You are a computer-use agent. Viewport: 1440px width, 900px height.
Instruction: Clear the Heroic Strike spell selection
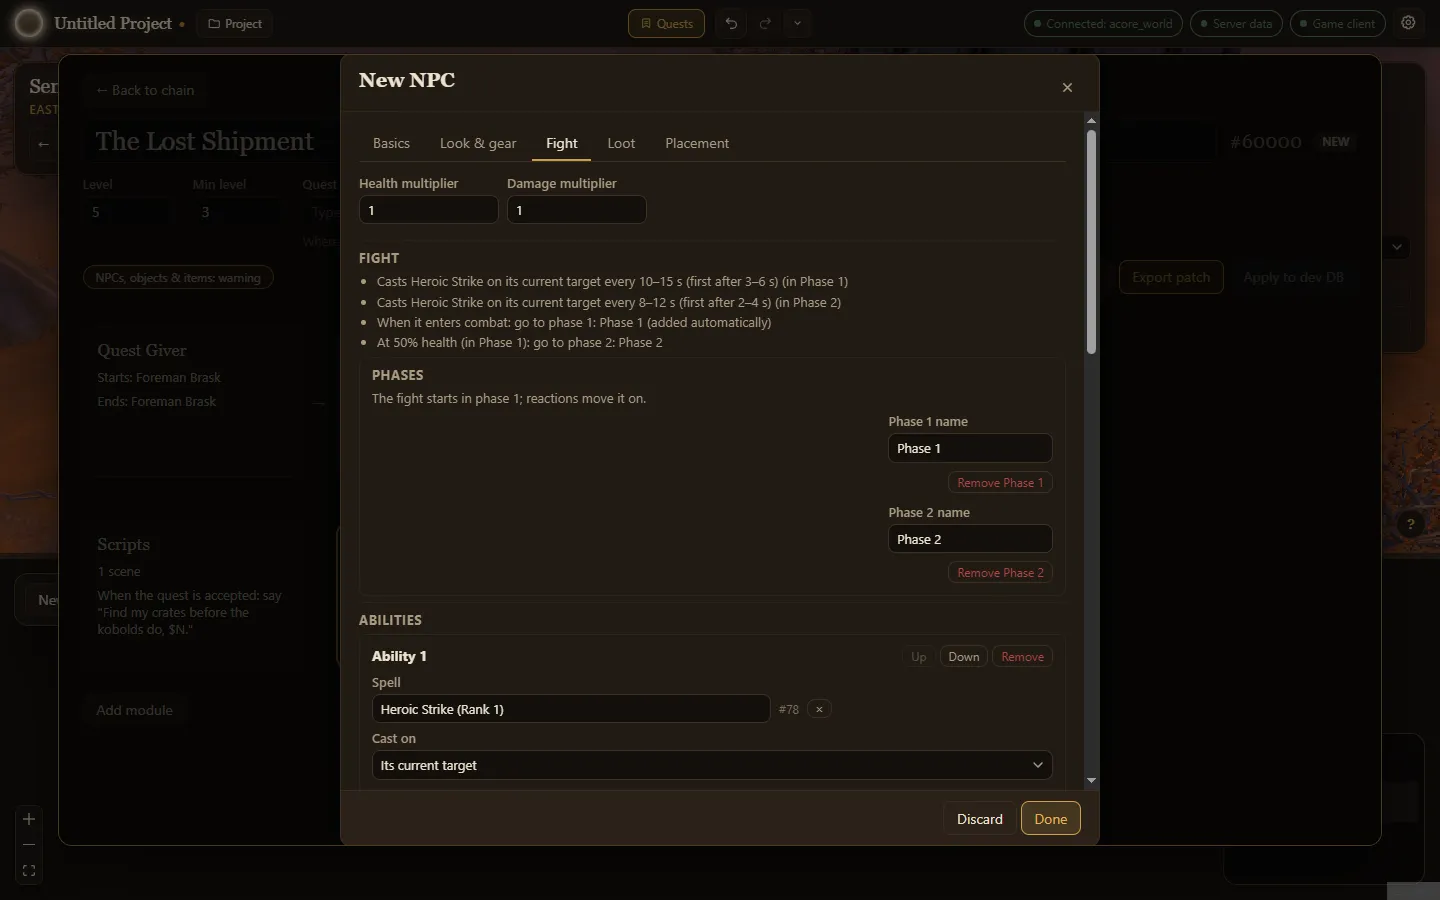[x=819, y=709]
